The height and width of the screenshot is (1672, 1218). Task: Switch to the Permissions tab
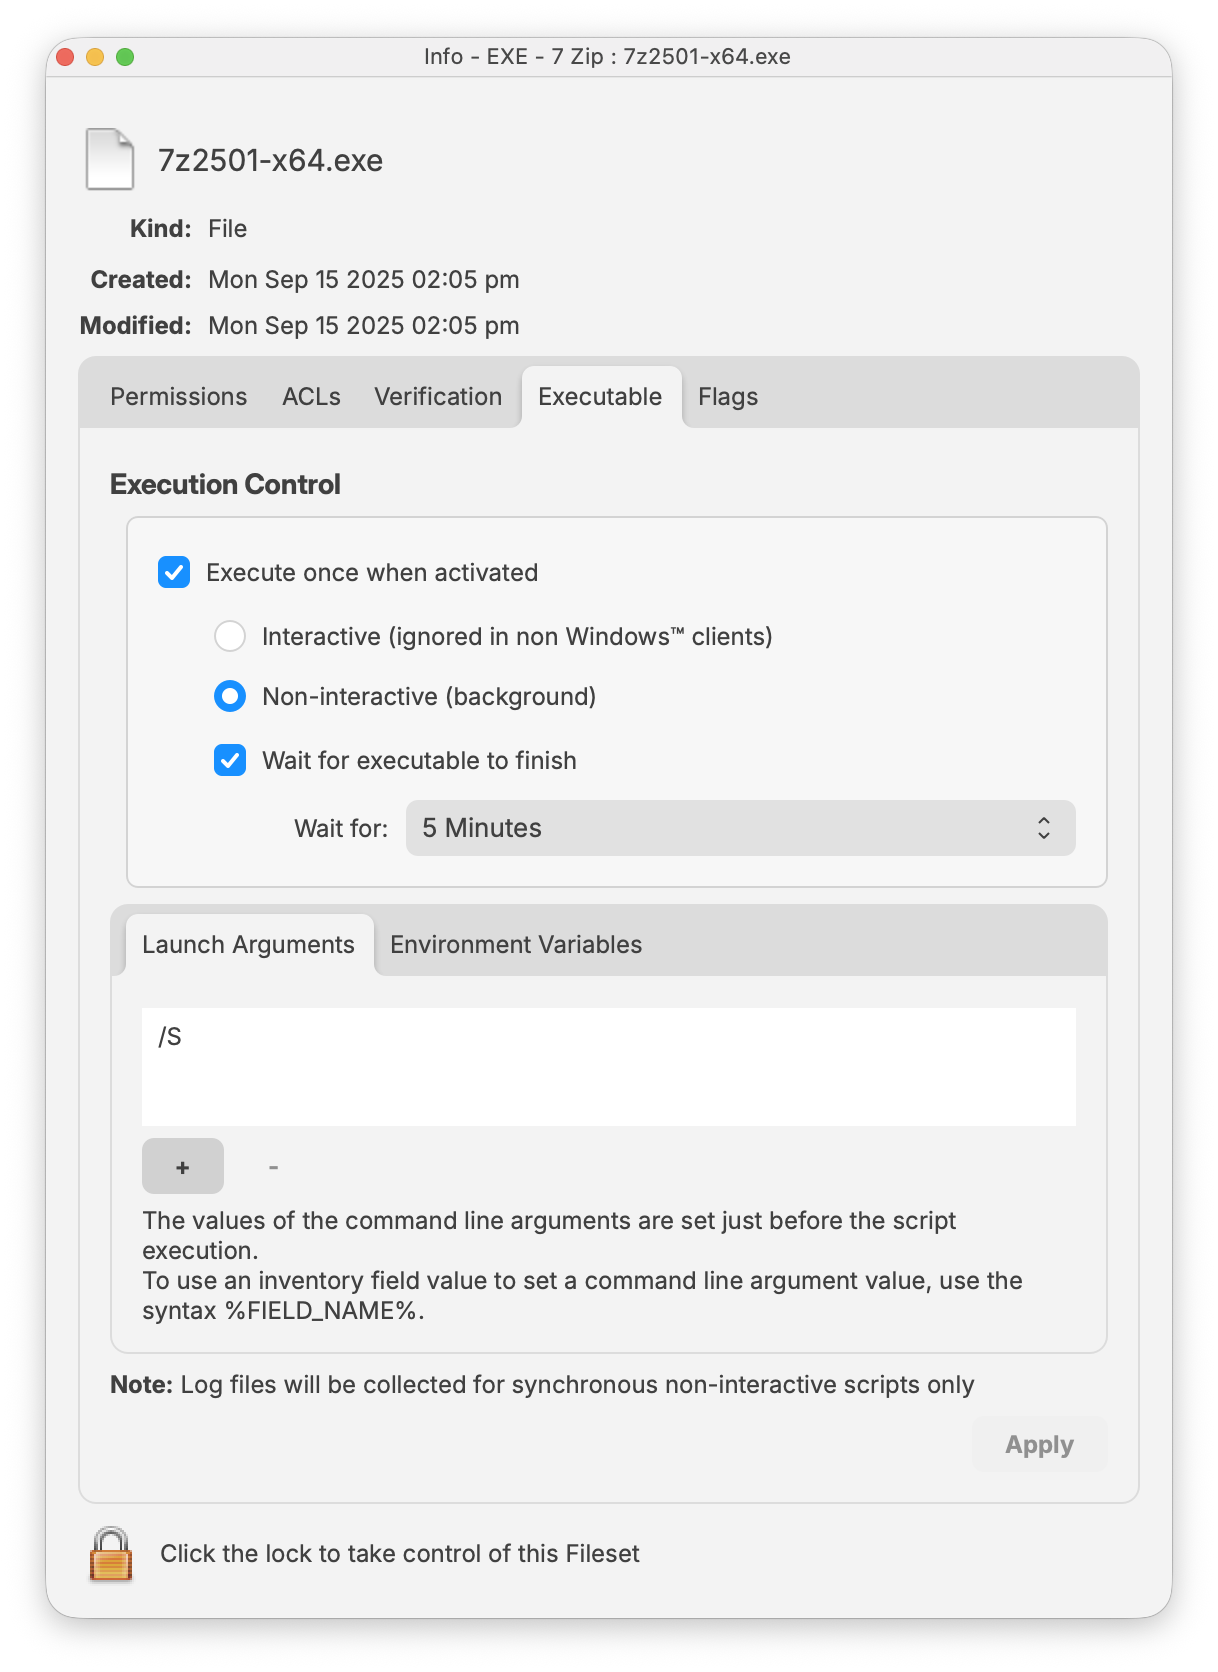[x=179, y=397]
